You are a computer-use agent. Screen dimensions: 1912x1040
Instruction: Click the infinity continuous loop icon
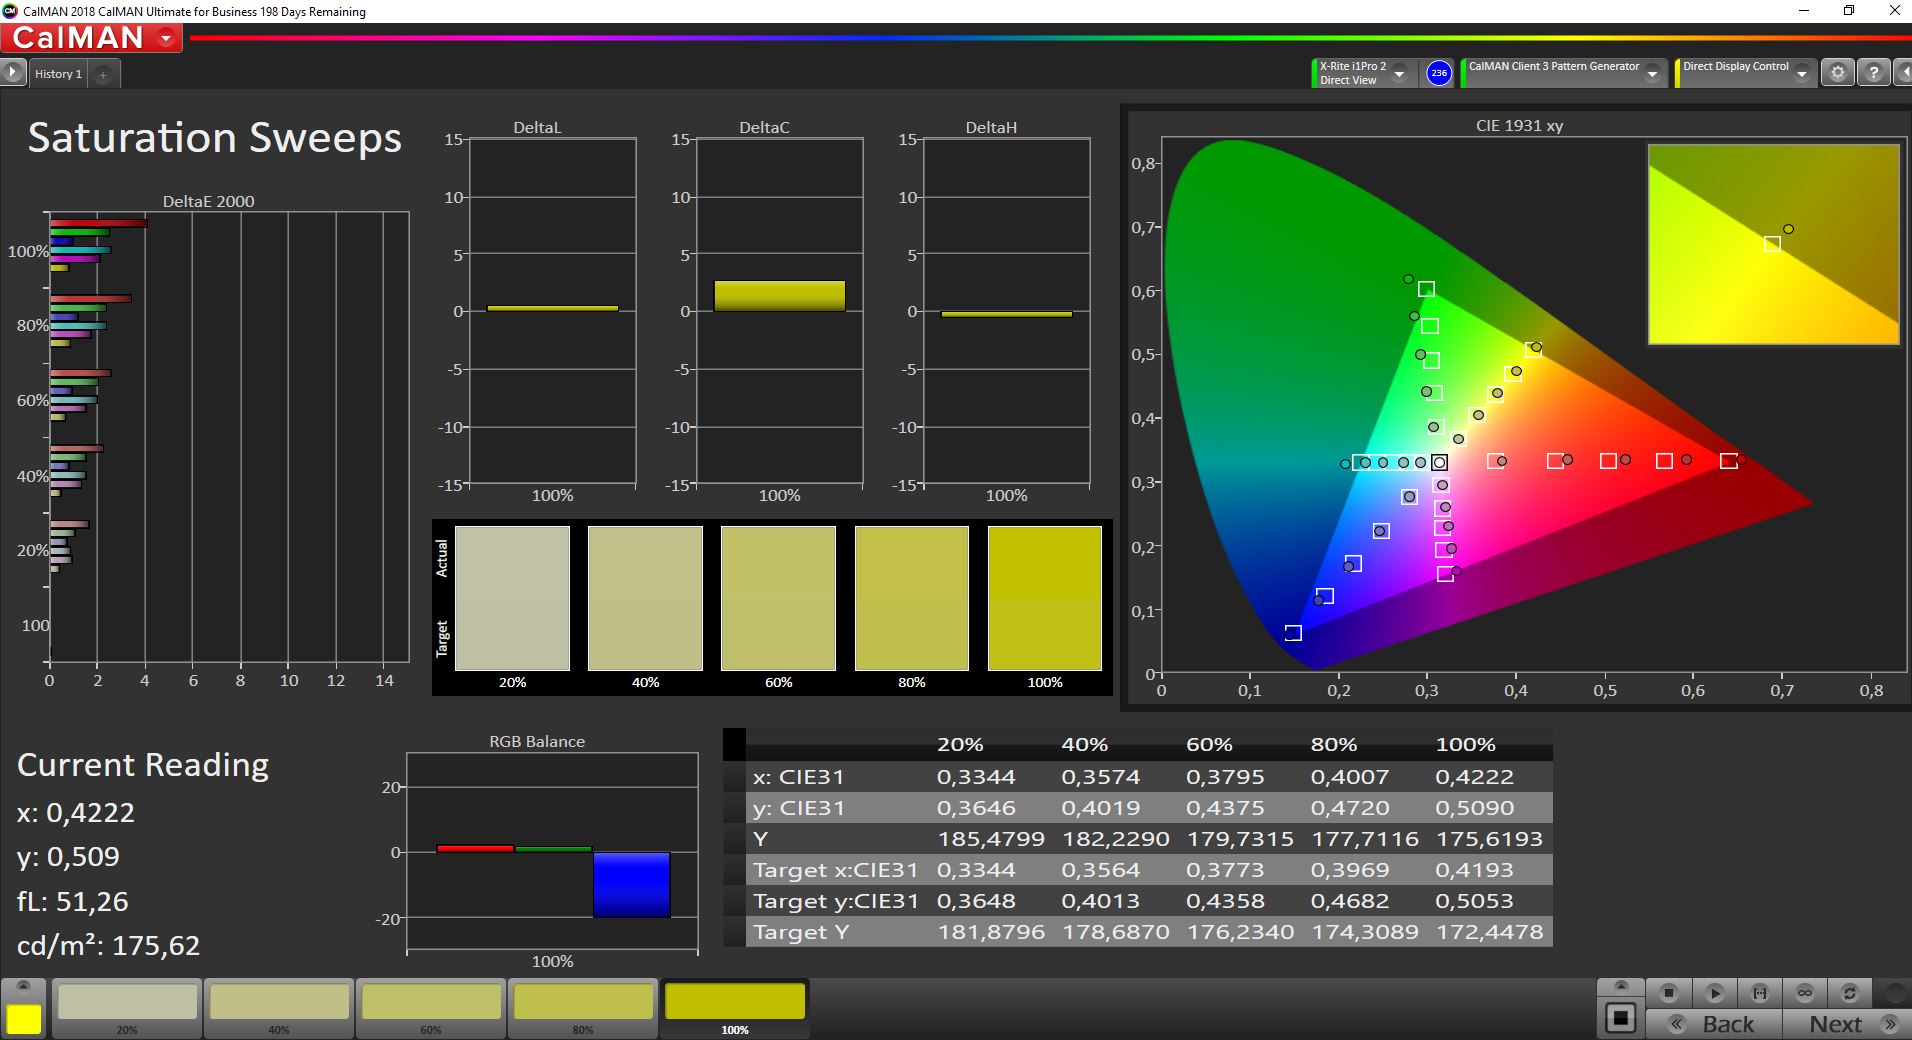tap(1804, 993)
